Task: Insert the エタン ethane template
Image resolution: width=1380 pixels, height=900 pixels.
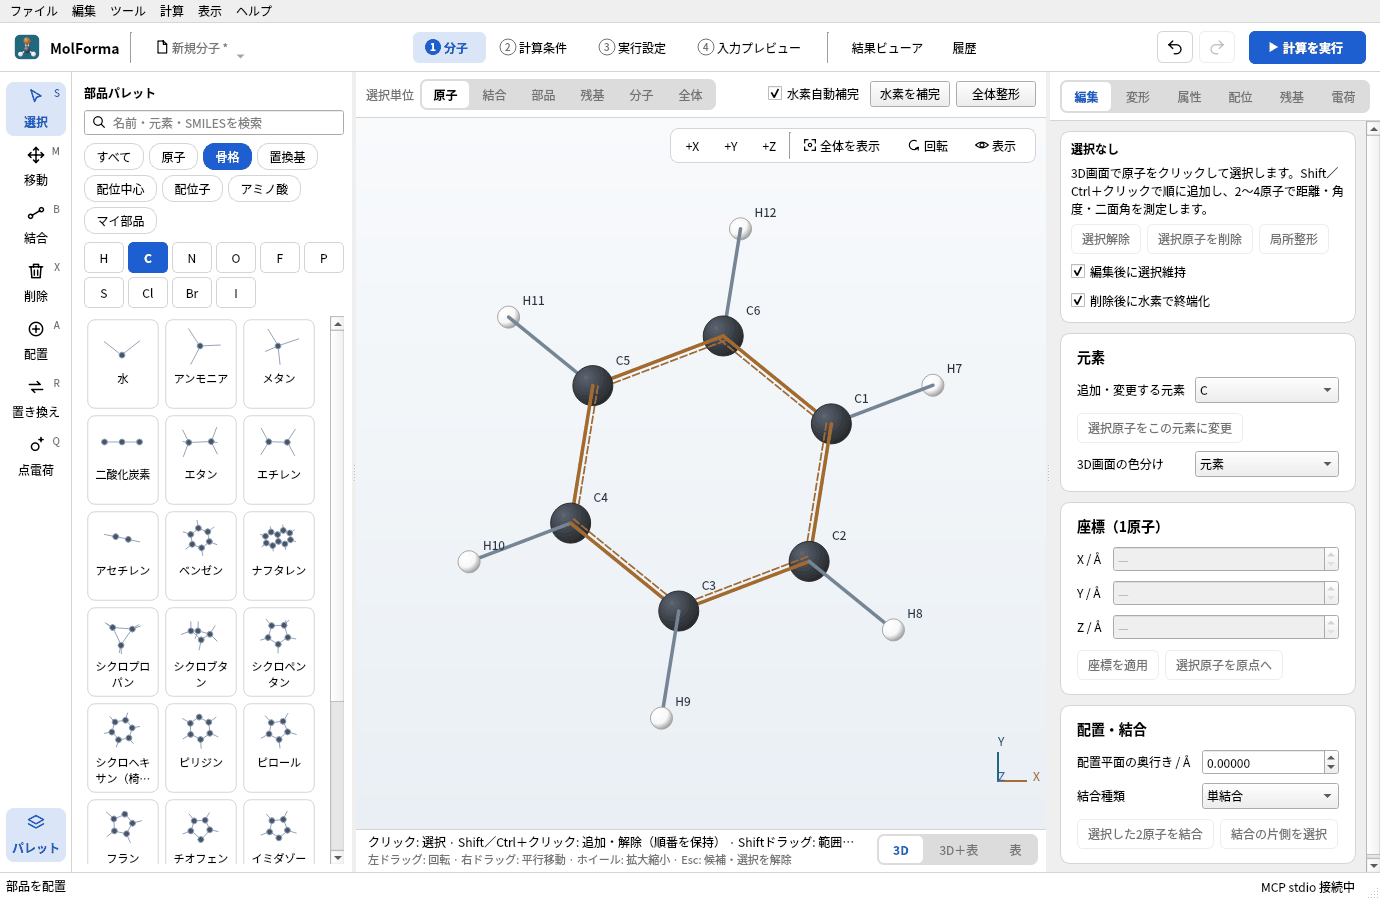Action: (x=201, y=460)
